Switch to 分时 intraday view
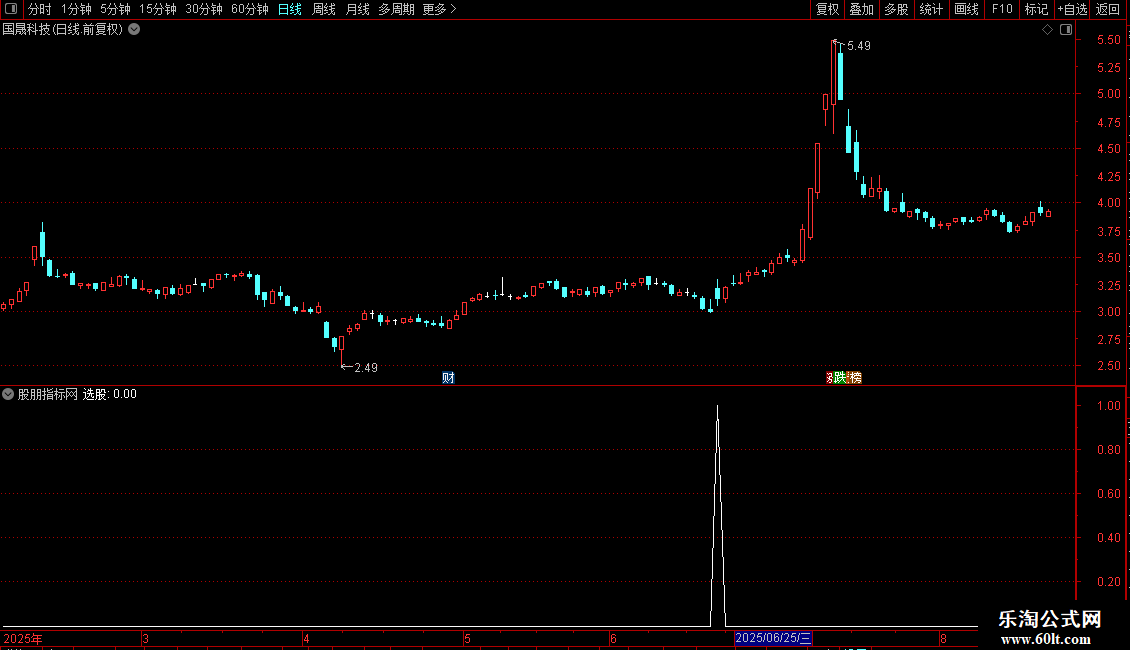The height and width of the screenshot is (650, 1130). point(40,9)
